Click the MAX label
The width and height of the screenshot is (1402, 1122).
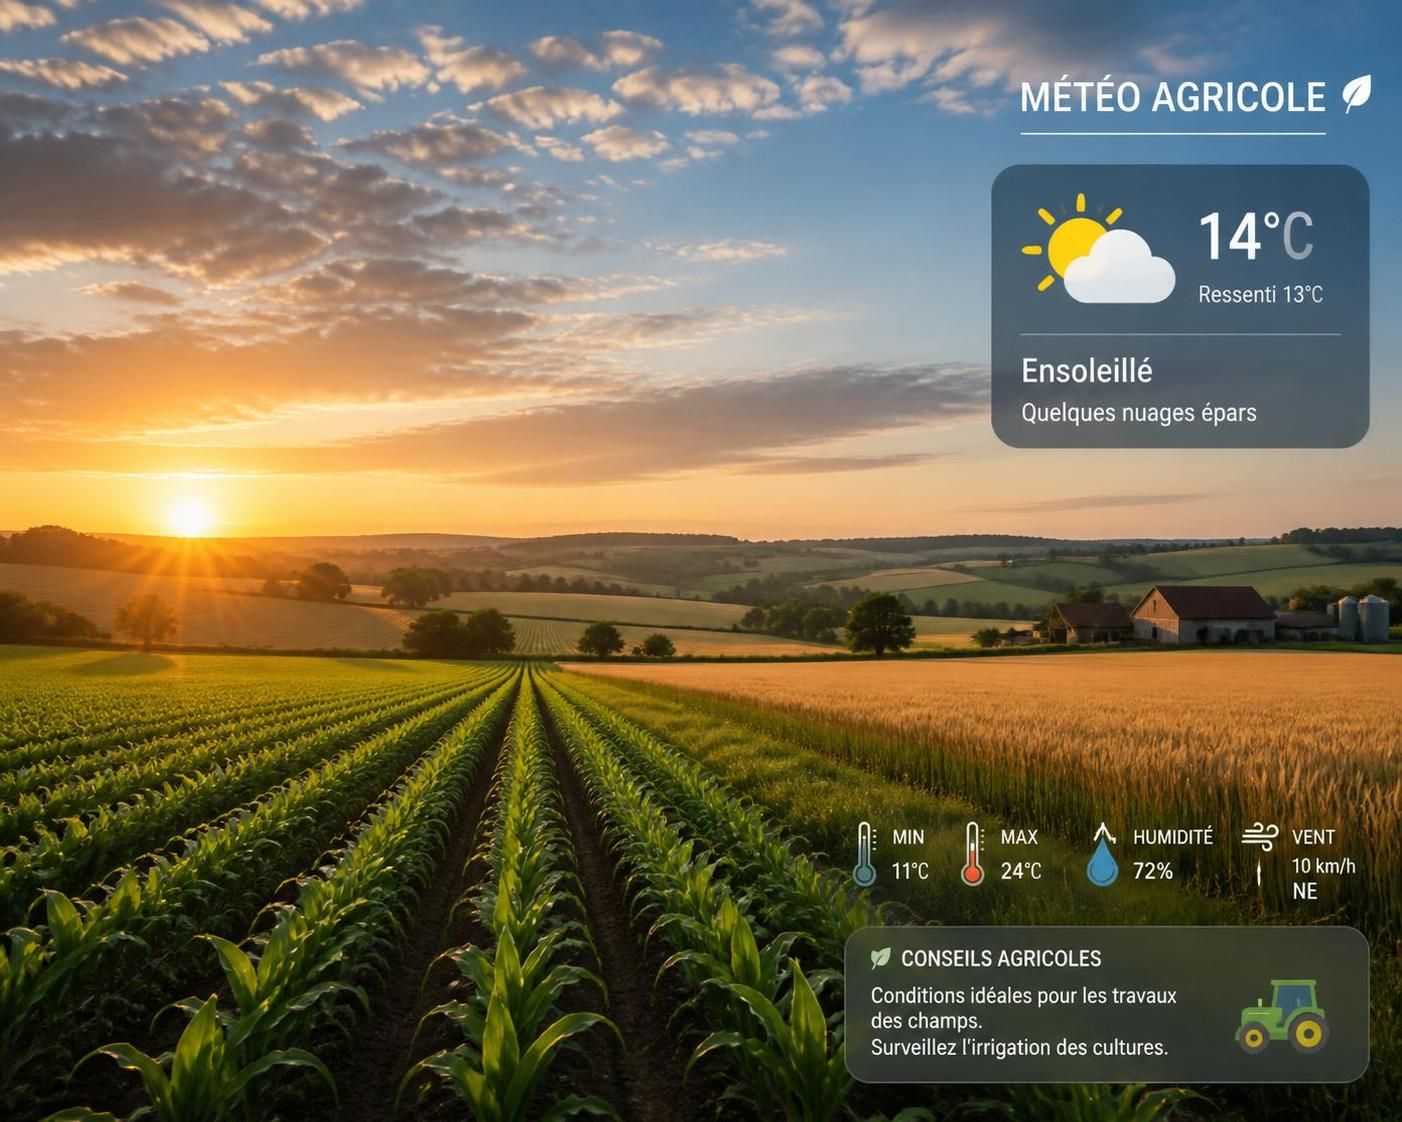pyautogui.click(x=1019, y=837)
